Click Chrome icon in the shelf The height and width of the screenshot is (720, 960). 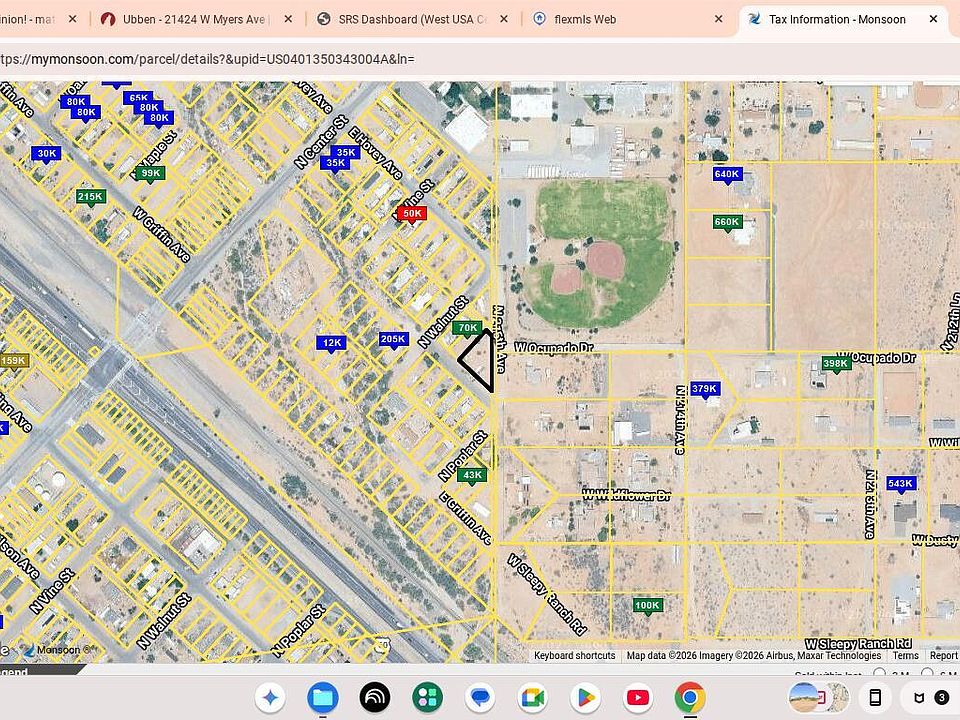[690, 698]
